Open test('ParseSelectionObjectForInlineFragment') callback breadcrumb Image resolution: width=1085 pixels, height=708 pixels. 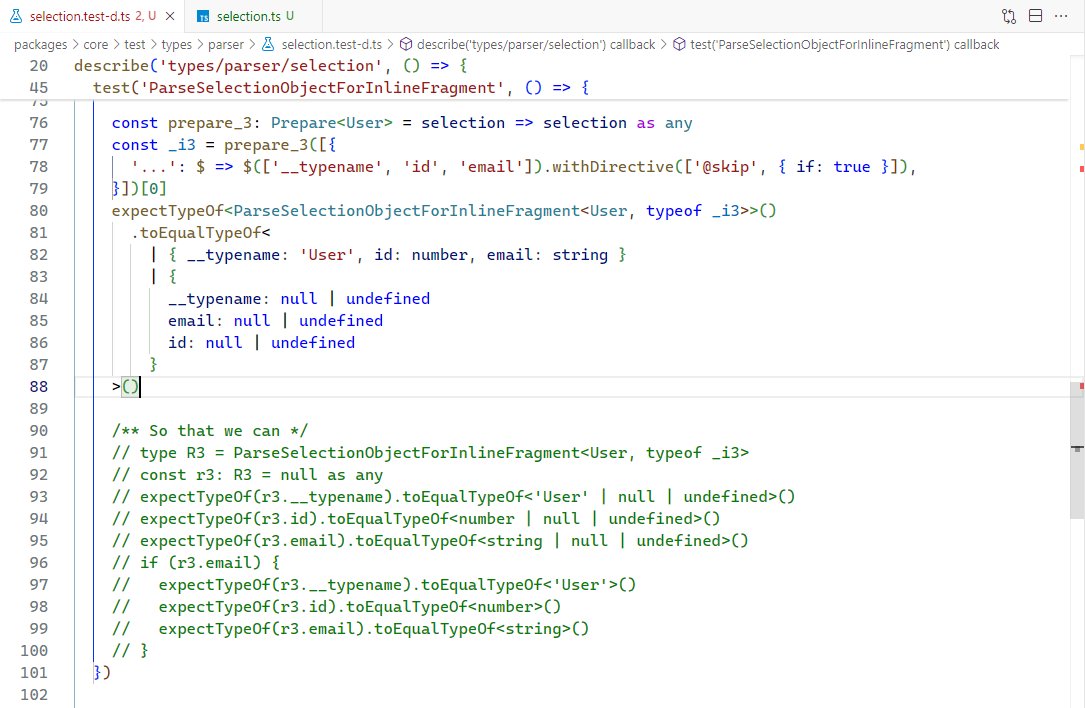pyautogui.click(x=845, y=44)
